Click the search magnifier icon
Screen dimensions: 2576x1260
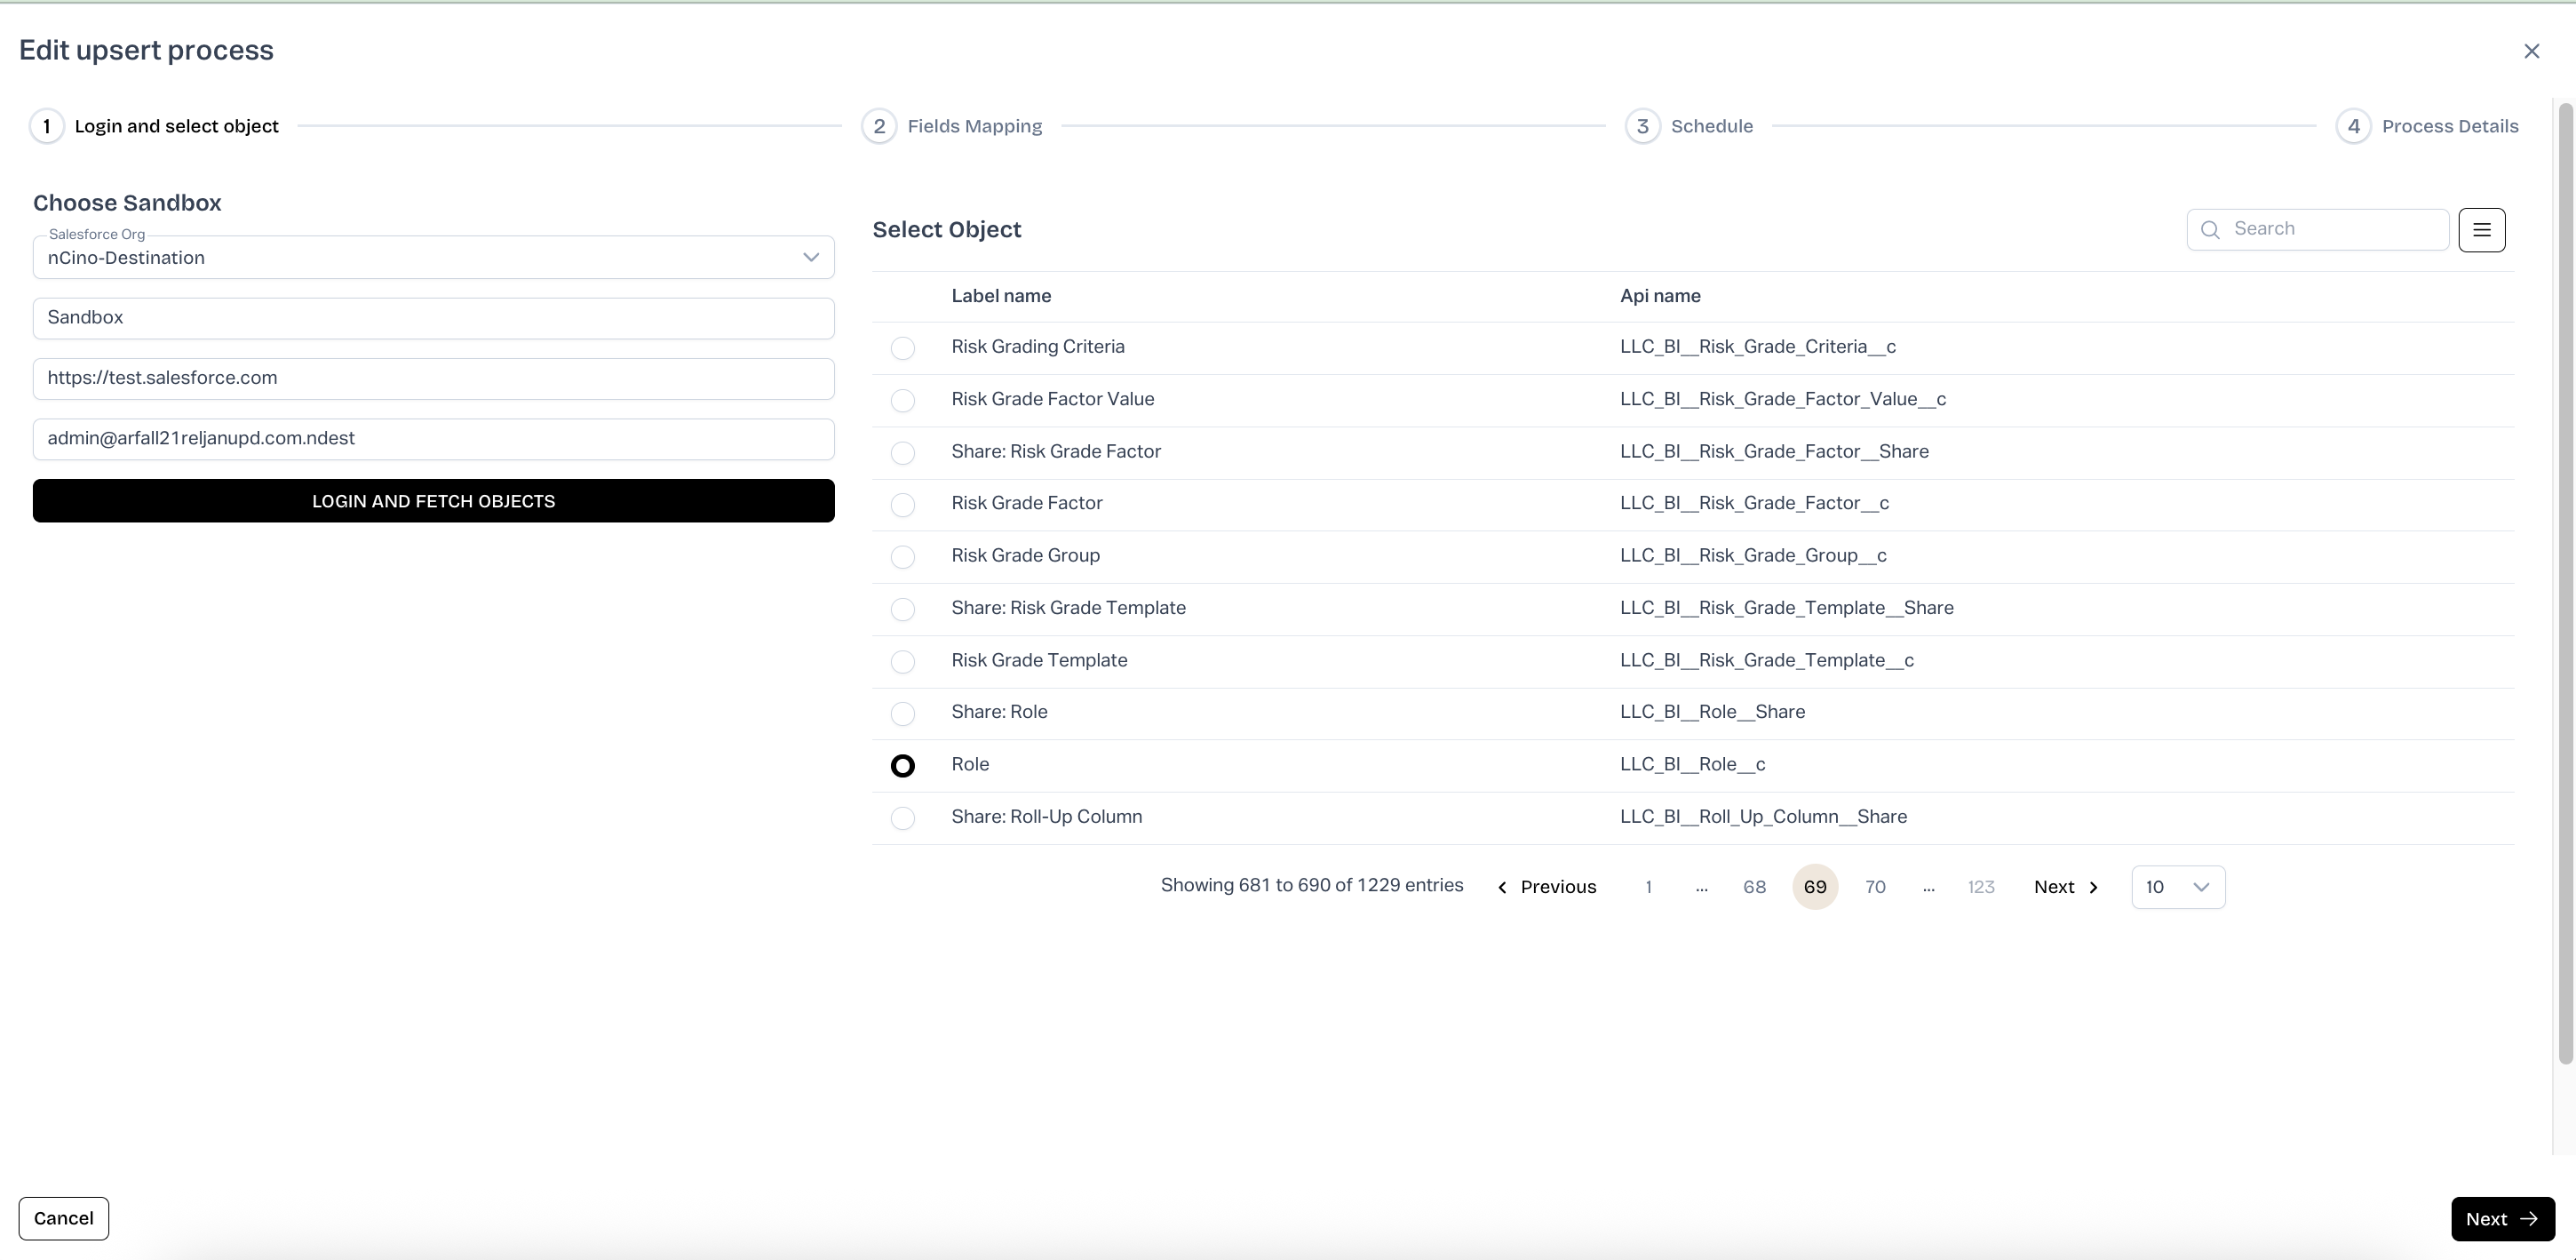[x=2210, y=230]
